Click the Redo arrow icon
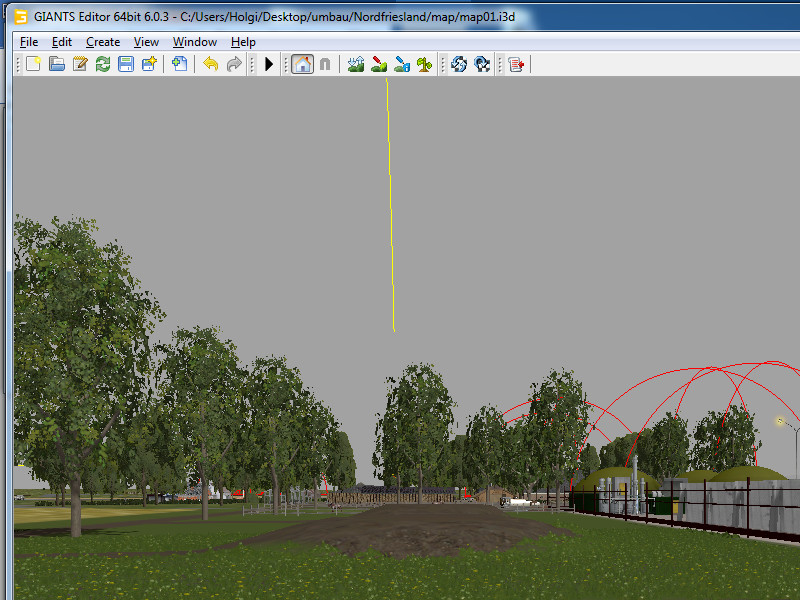 click(234, 64)
